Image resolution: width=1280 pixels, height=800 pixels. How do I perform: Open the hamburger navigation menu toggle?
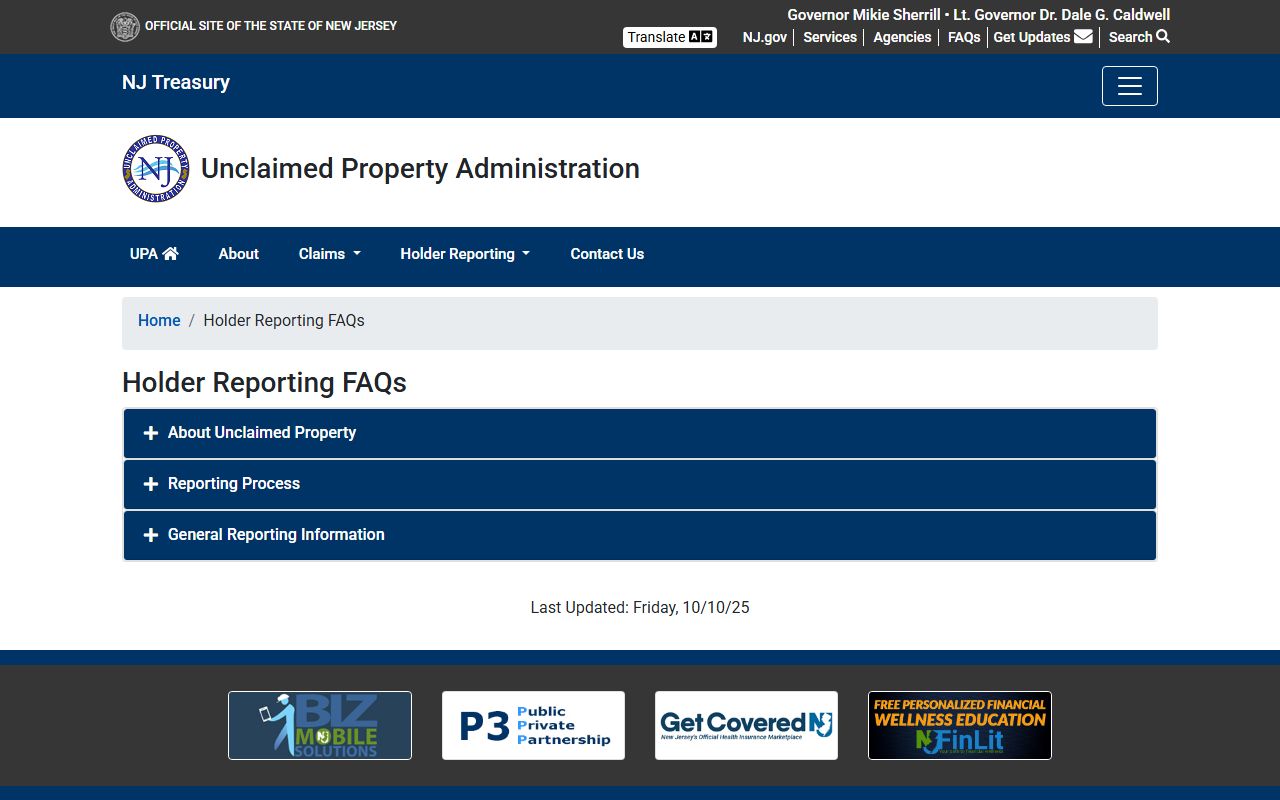pos(1130,86)
